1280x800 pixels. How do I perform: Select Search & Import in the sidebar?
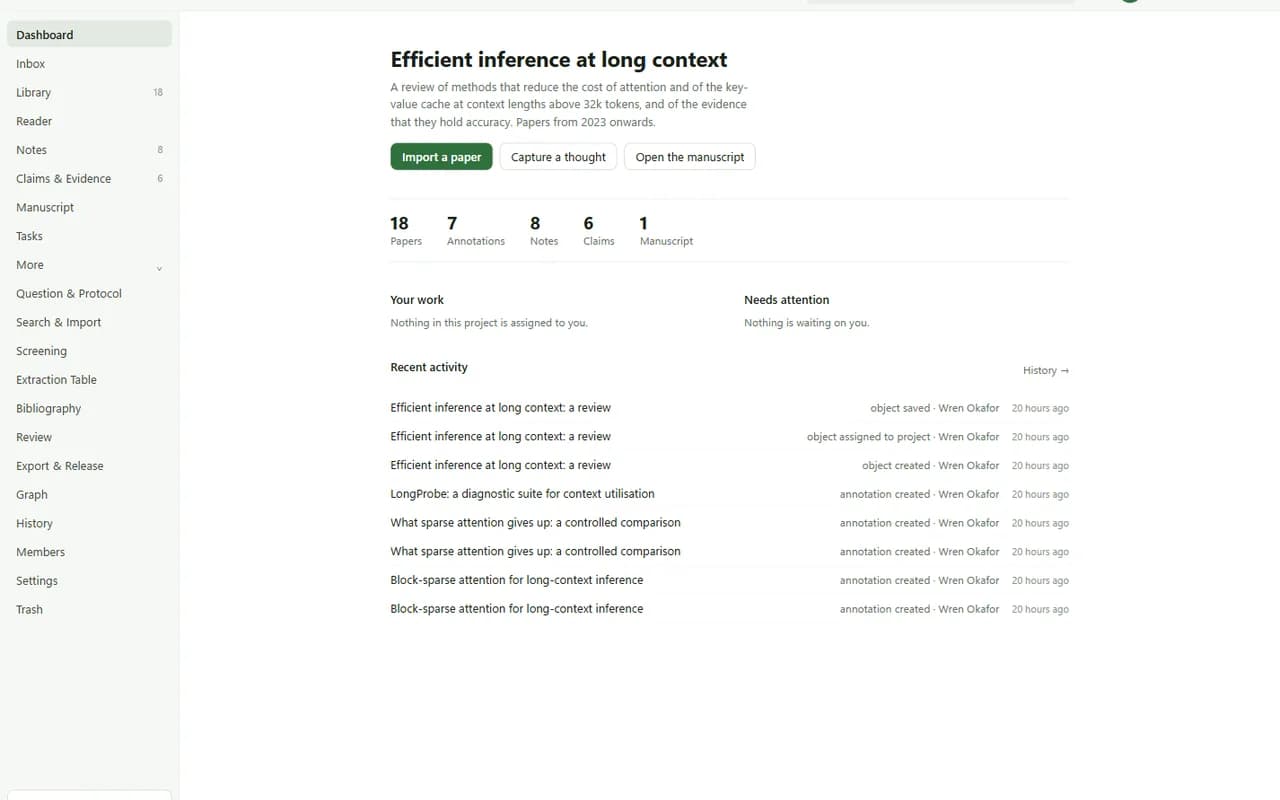pyautogui.click(x=89, y=323)
